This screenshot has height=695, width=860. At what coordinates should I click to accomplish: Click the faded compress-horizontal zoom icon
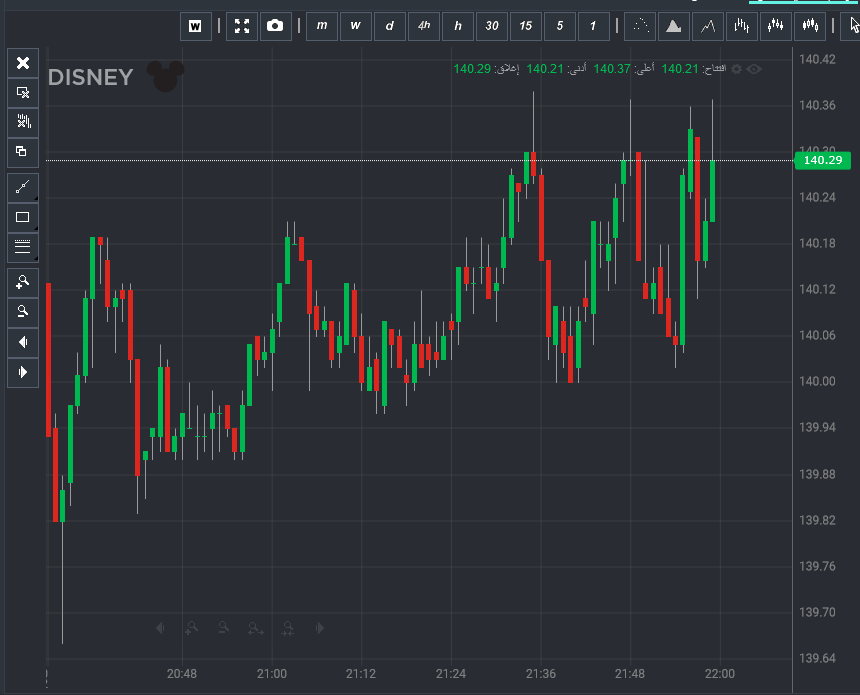point(288,628)
